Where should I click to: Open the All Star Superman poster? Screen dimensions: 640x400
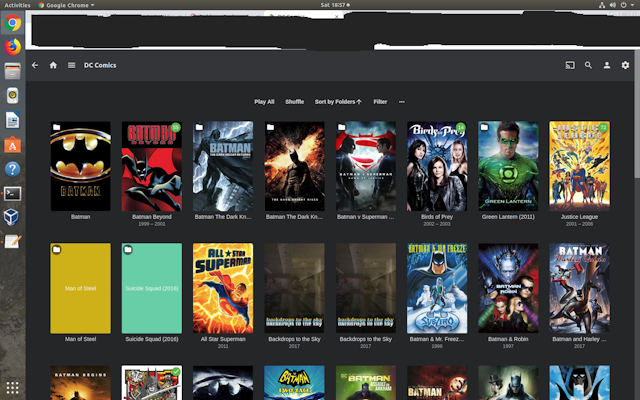223,288
